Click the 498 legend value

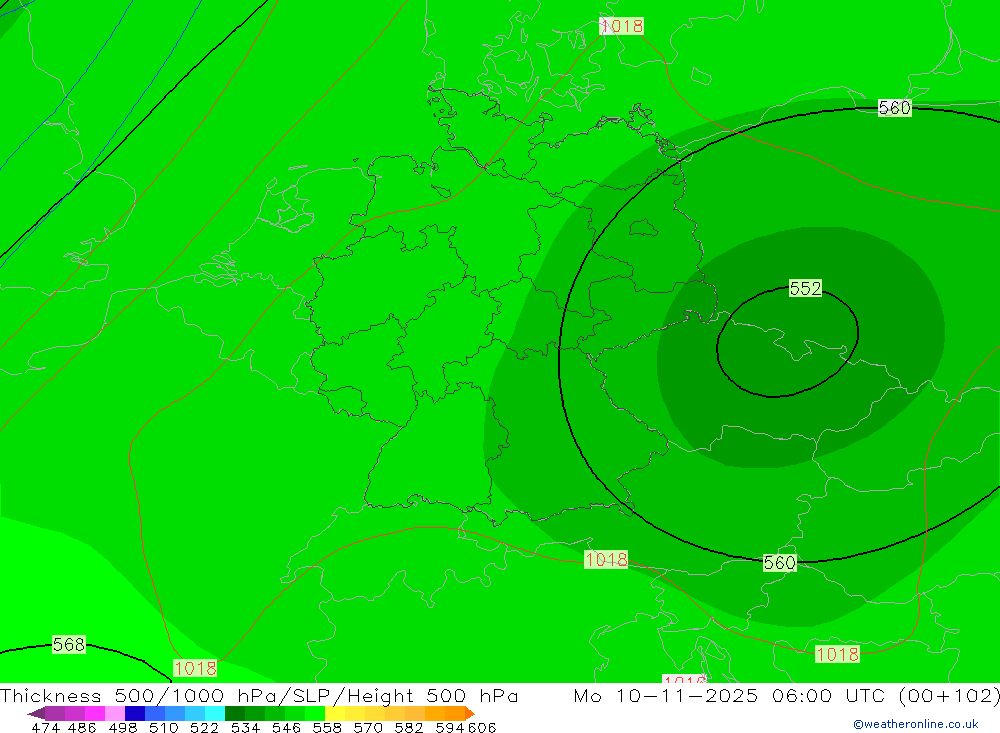click(122, 727)
